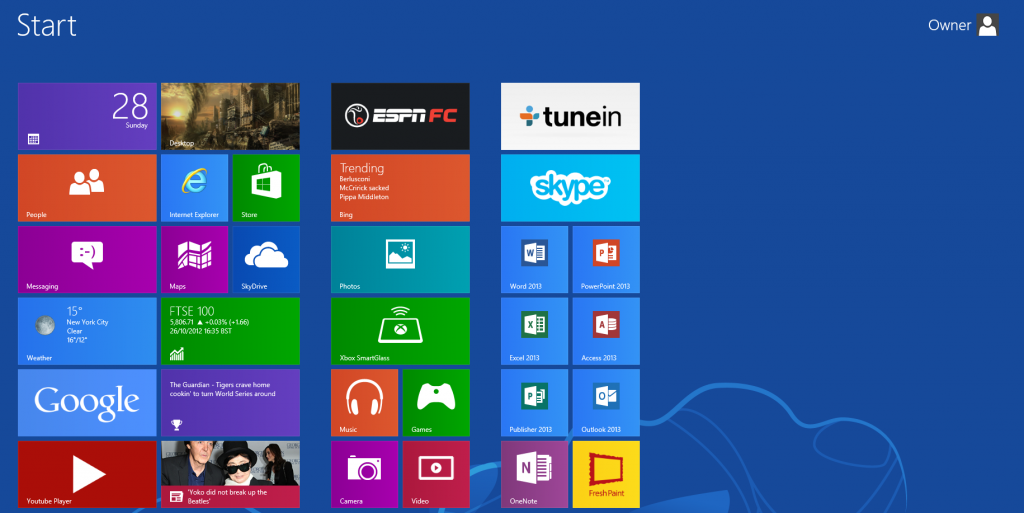Open the Yoko news story tile
This screenshot has width=1024, height=513.
pyautogui.click(x=230, y=474)
